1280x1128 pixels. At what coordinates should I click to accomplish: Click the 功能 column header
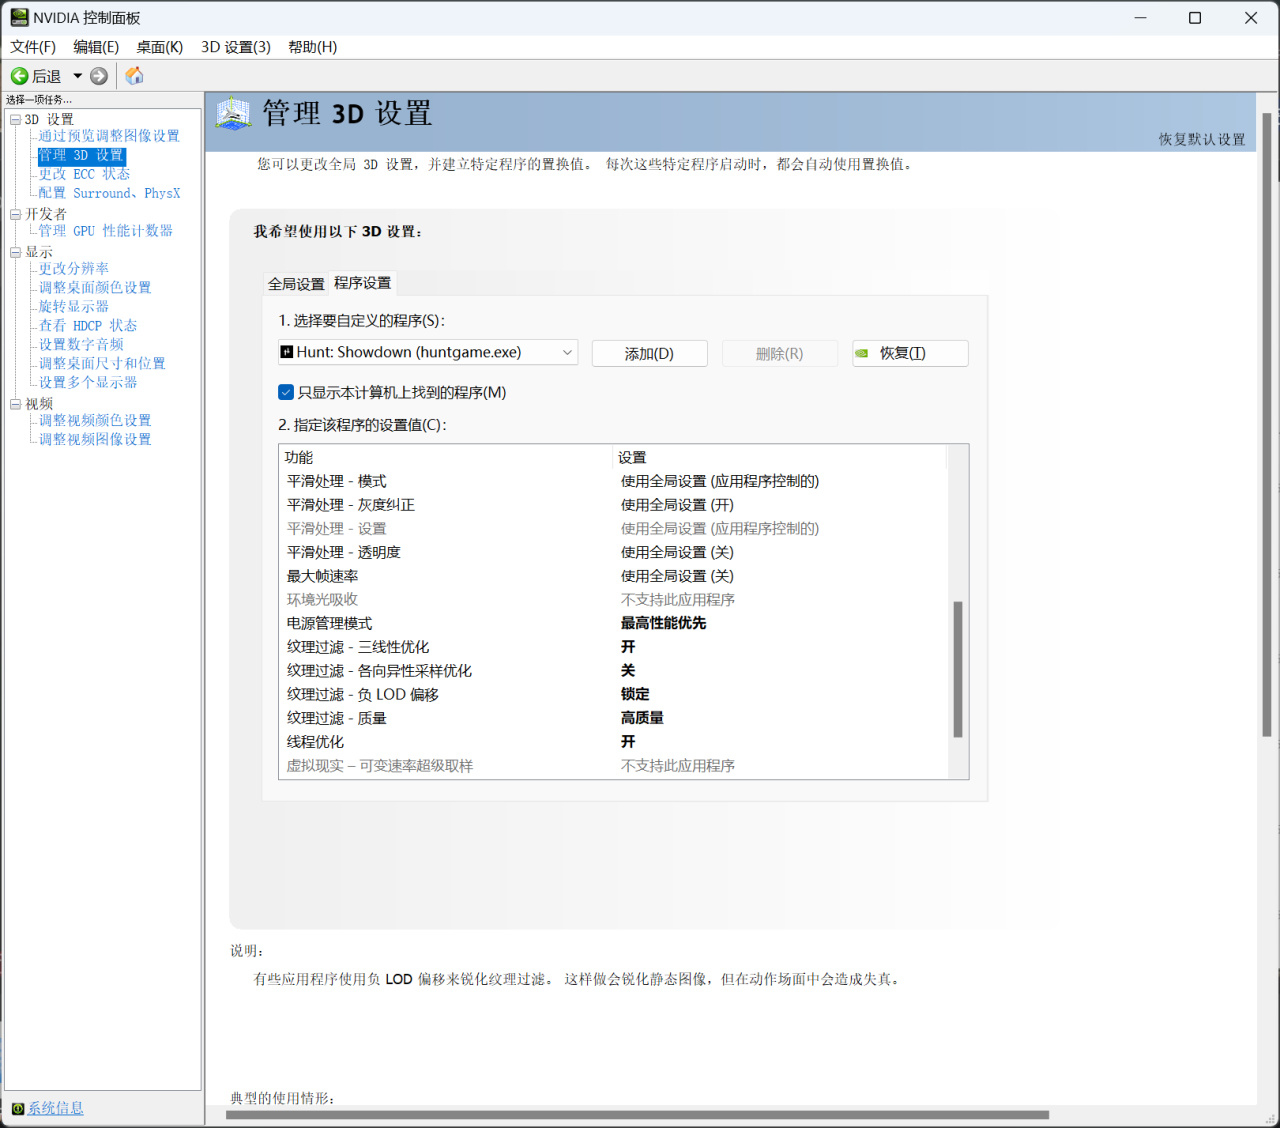(445, 457)
